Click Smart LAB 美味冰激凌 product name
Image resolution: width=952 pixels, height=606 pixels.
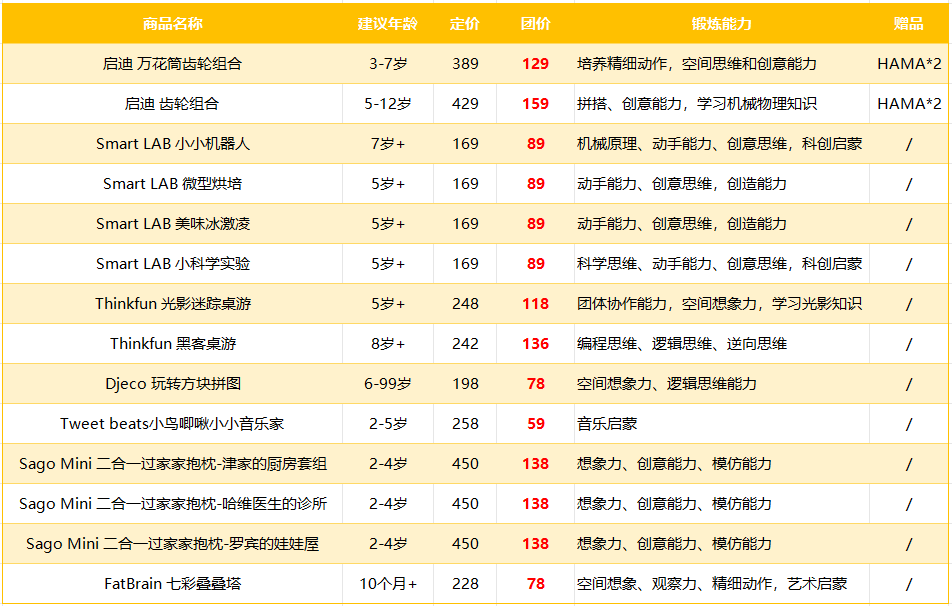point(172,224)
